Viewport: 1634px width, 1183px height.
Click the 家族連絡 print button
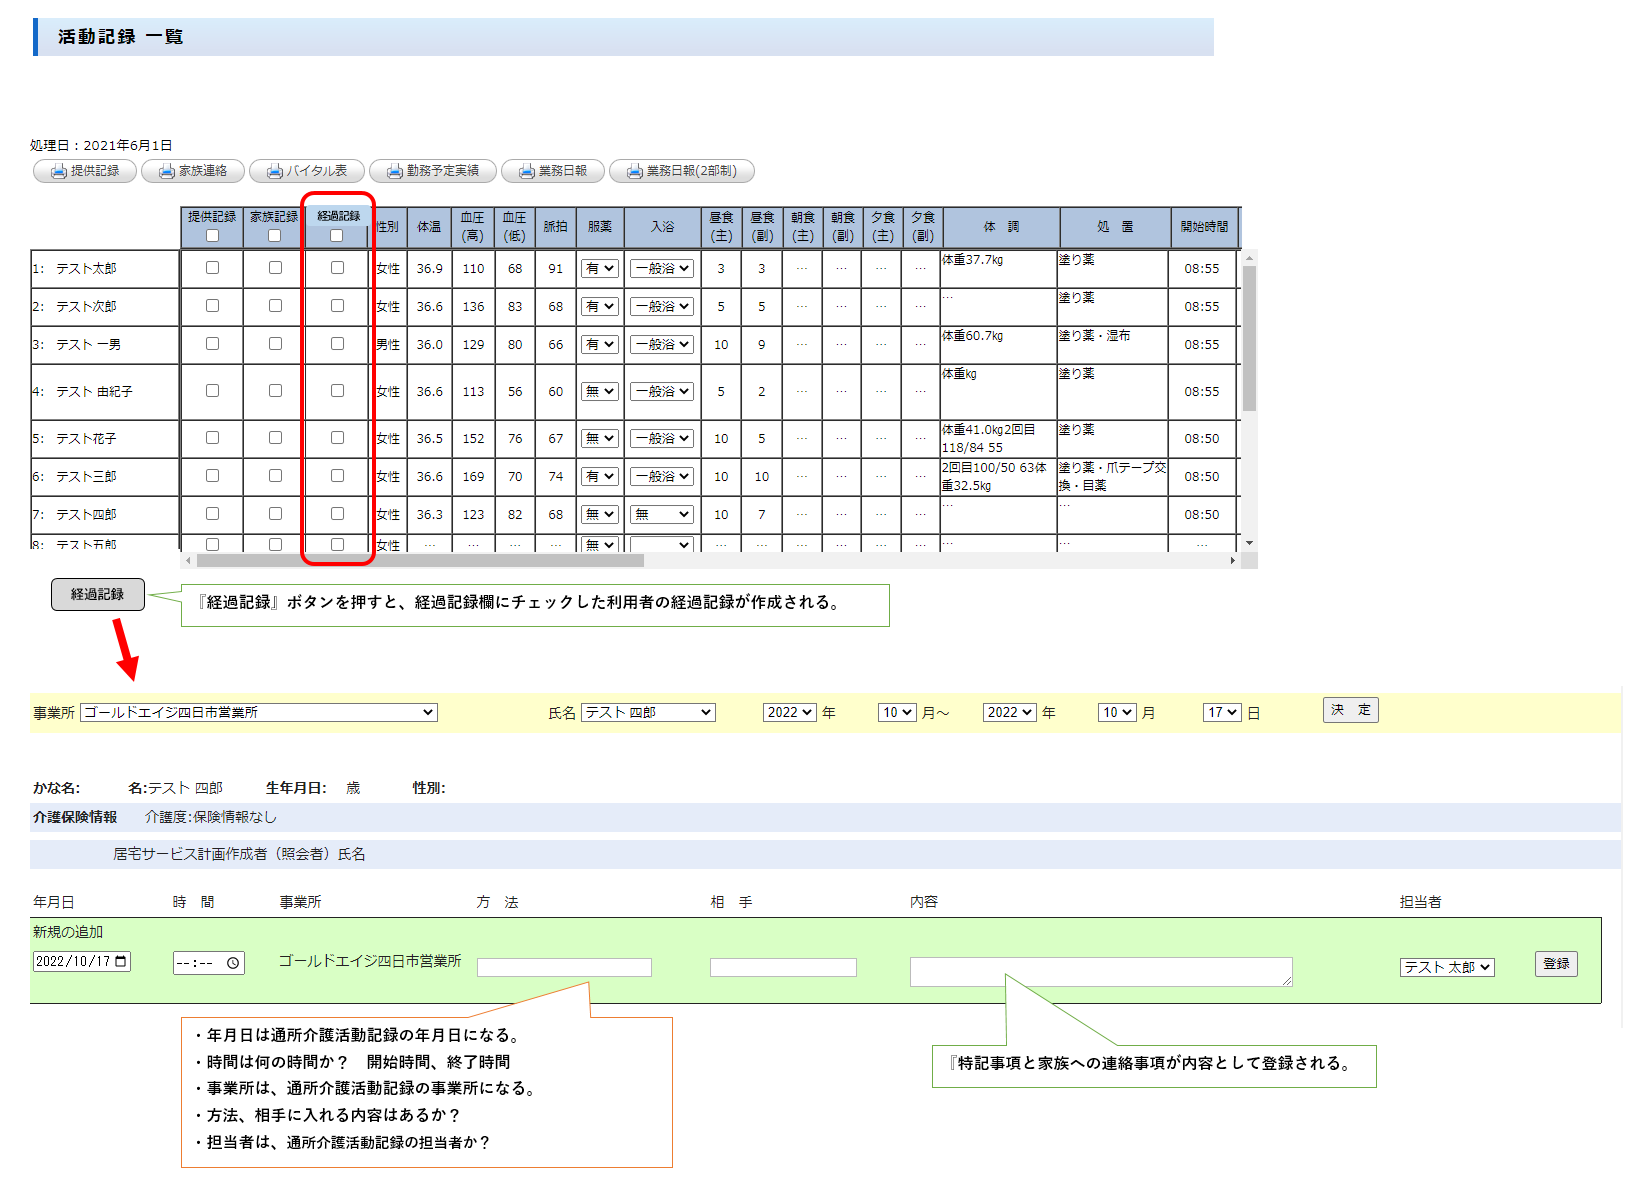[x=193, y=171]
